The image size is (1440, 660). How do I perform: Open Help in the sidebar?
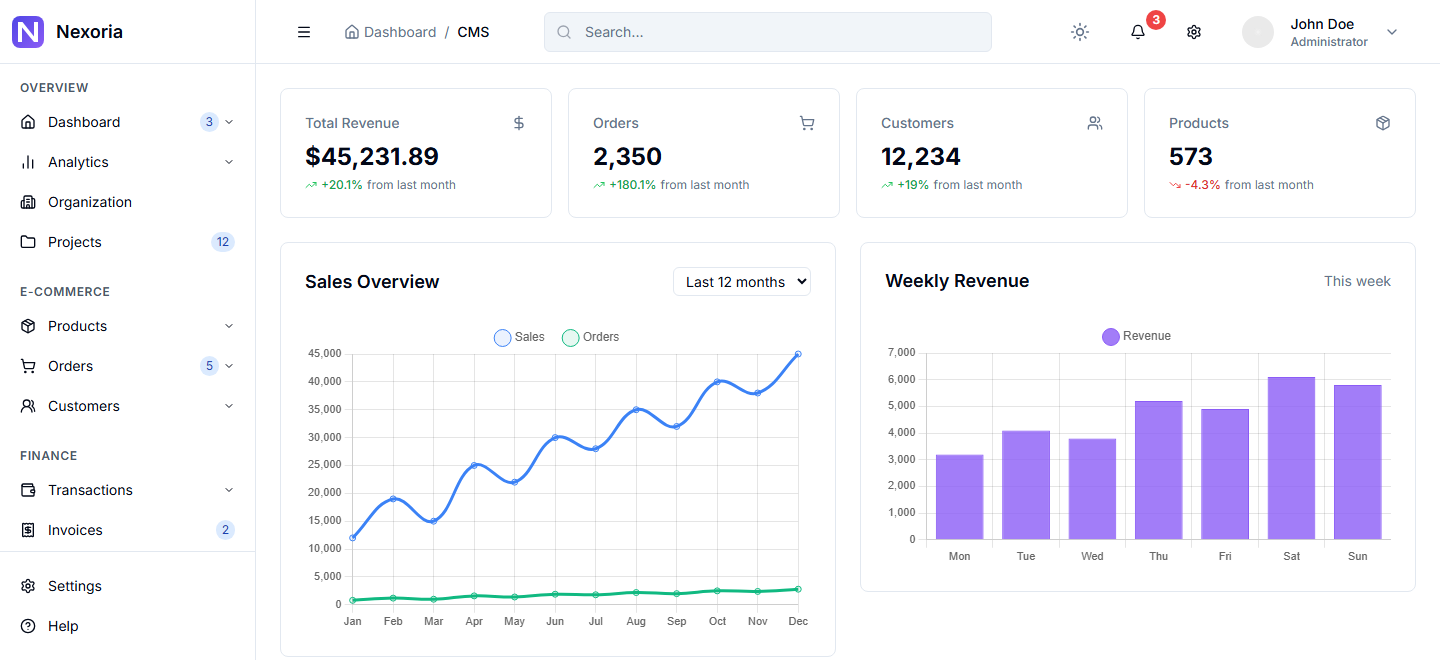127,626
